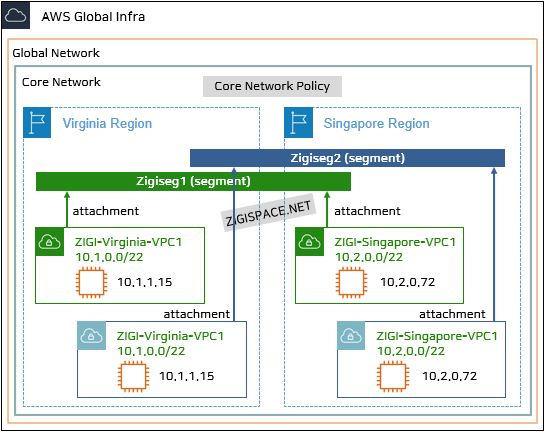The height and width of the screenshot is (432, 545).
Task: Click IP "10.1.1.15" in blue-bordered Virginia VPC
Action: tap(187, 376)
